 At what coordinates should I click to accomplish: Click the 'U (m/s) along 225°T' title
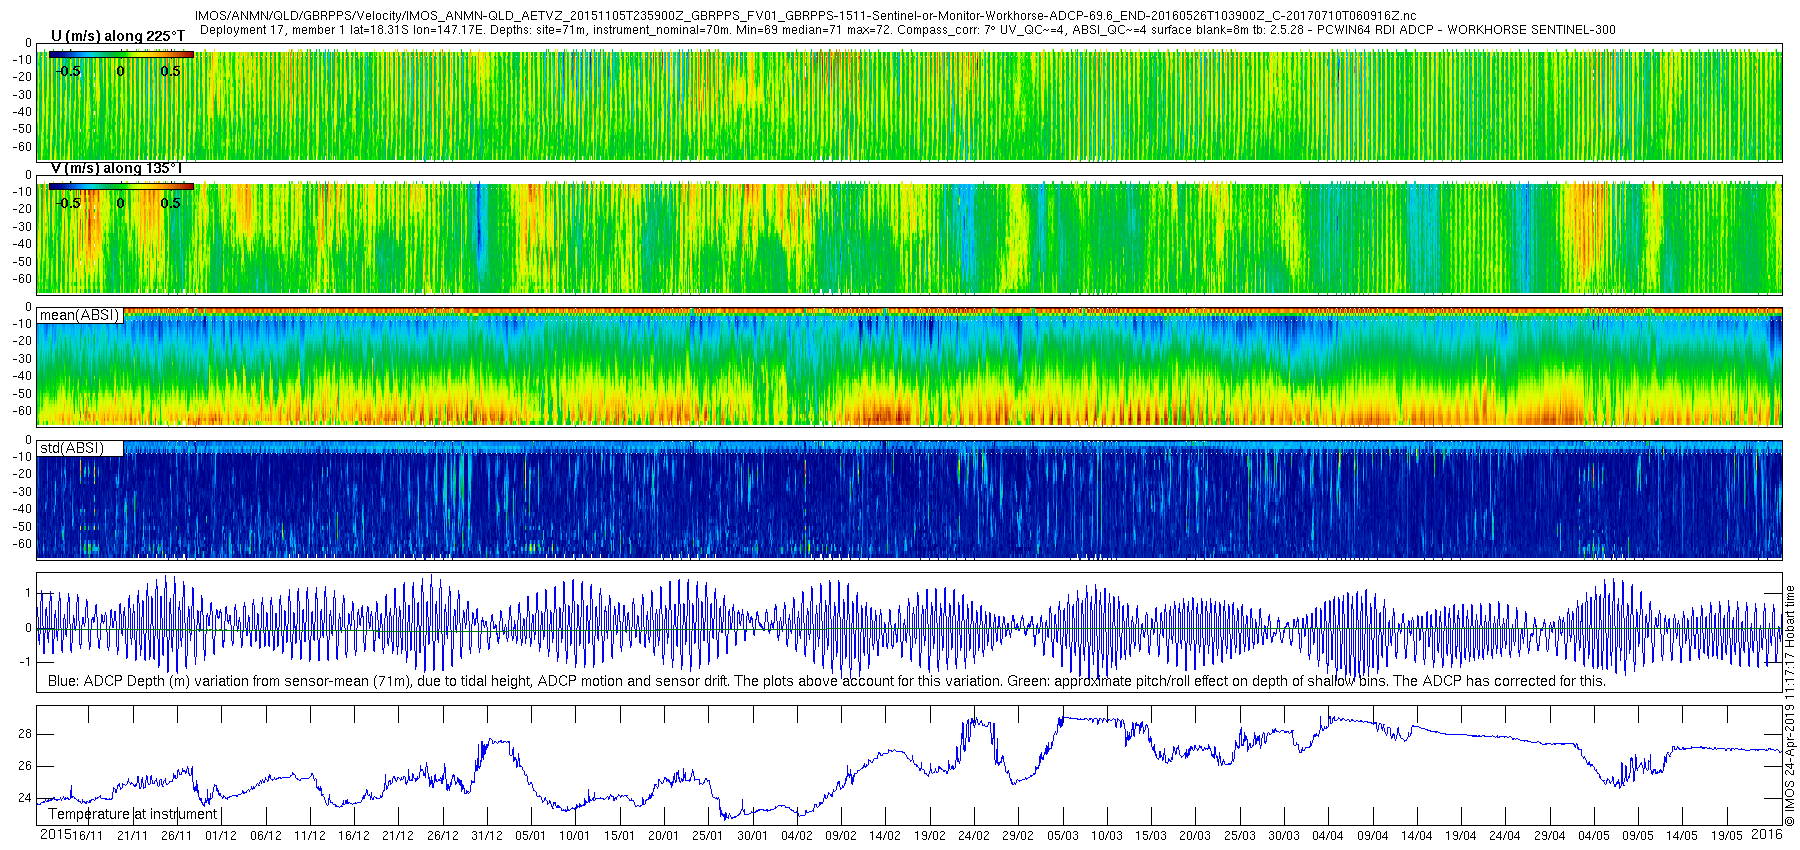pyautogui.click(x=118, y=36)
